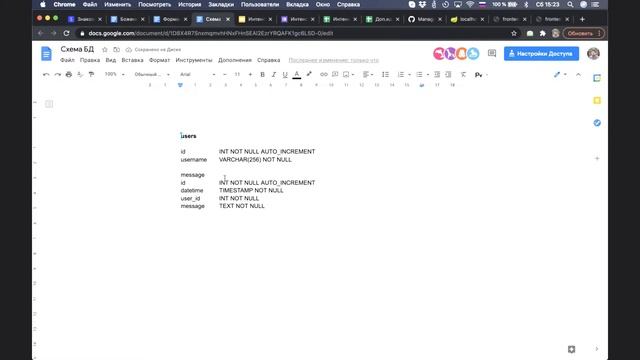Open line spacing options
Viewport: 640px width, 360px height.
(385, 74)
